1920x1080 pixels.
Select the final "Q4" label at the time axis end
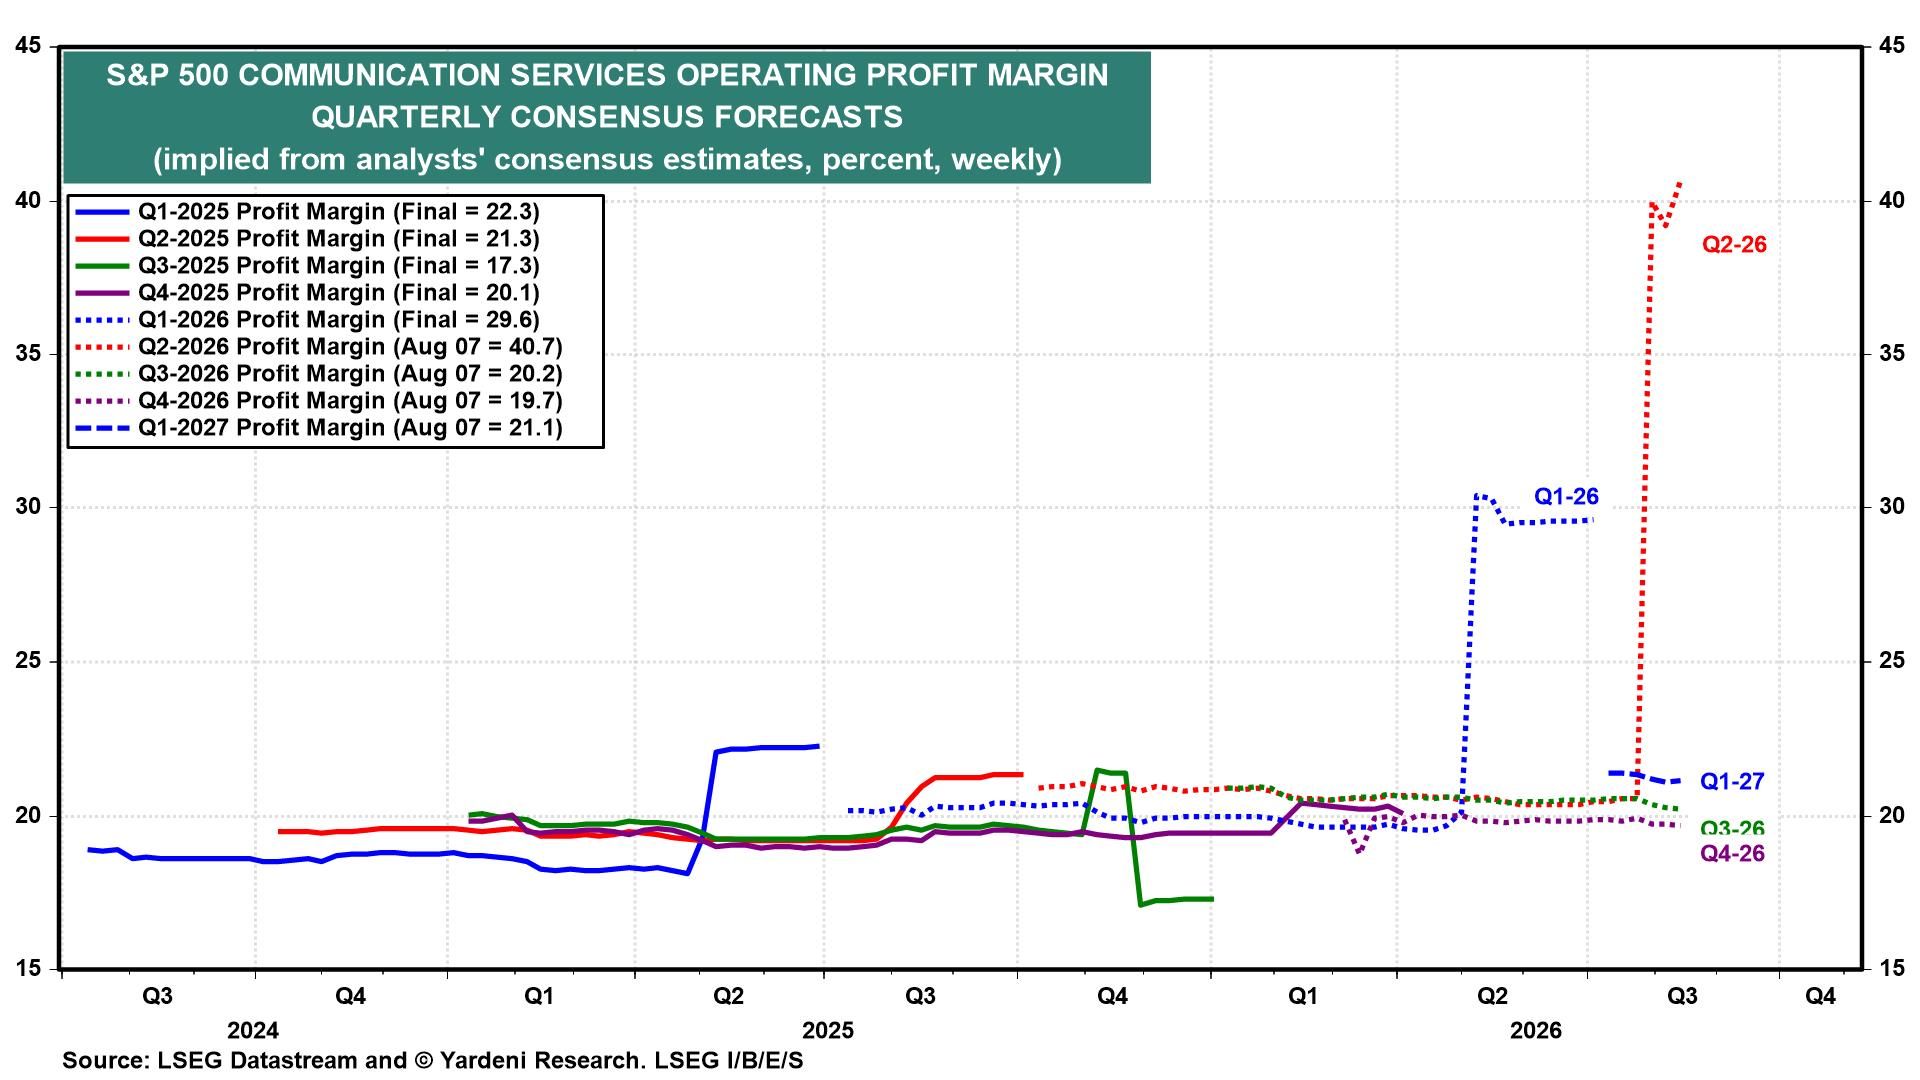tap(1819, 997)
